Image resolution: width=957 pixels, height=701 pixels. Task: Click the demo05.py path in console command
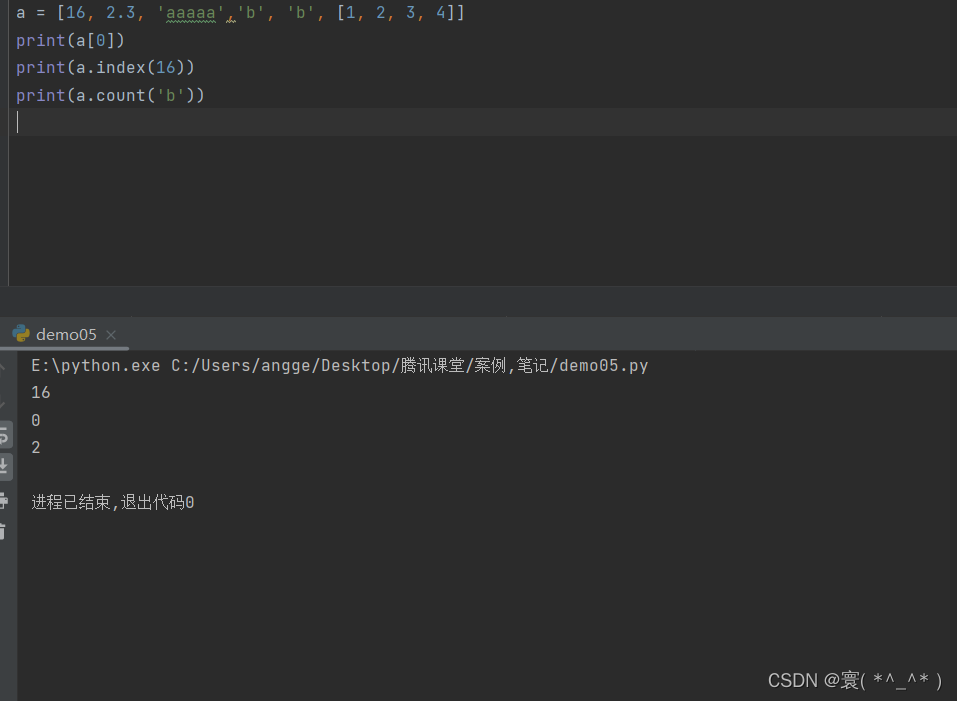(603, 366)
